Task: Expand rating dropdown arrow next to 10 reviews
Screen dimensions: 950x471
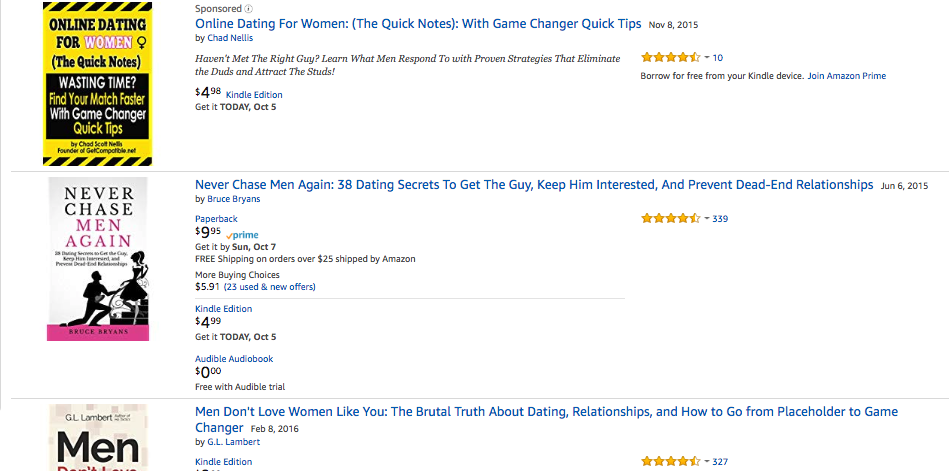Action: coord(706,58)
